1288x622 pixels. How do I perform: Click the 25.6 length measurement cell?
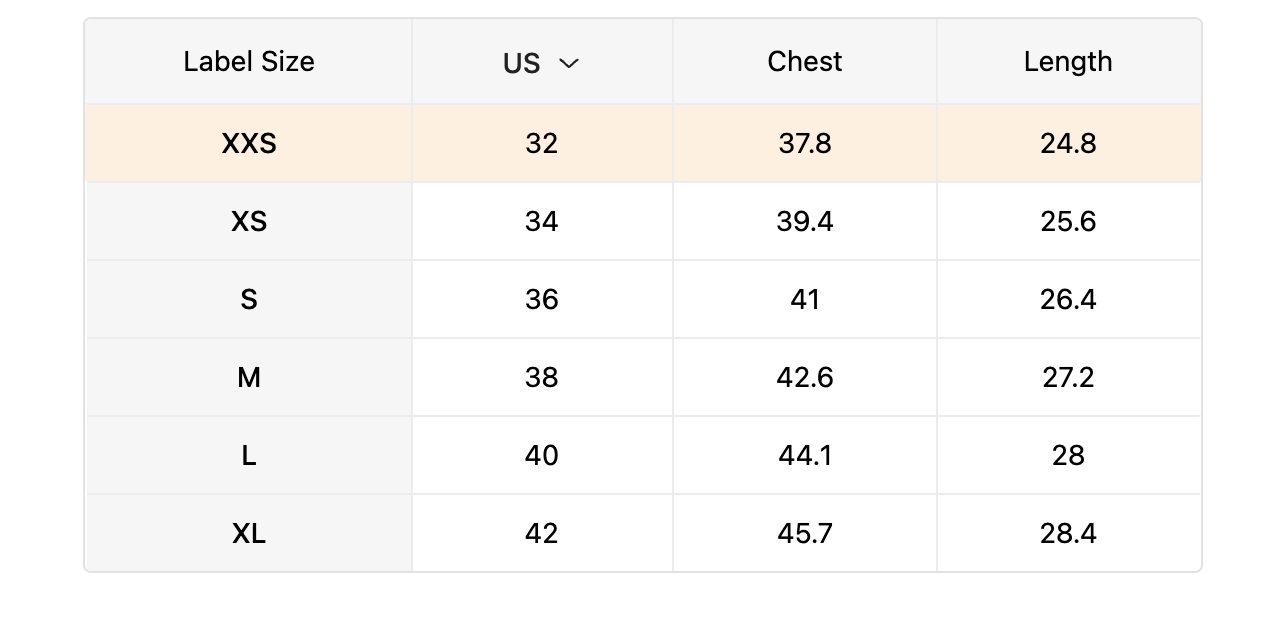pyautogui.click(x=1068, y=222)
